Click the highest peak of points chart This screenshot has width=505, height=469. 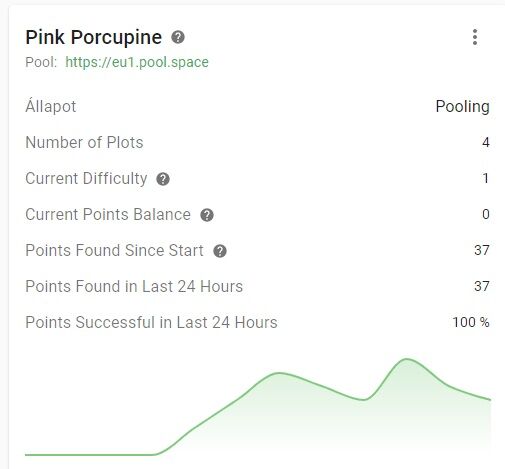(x=406, y=359)
